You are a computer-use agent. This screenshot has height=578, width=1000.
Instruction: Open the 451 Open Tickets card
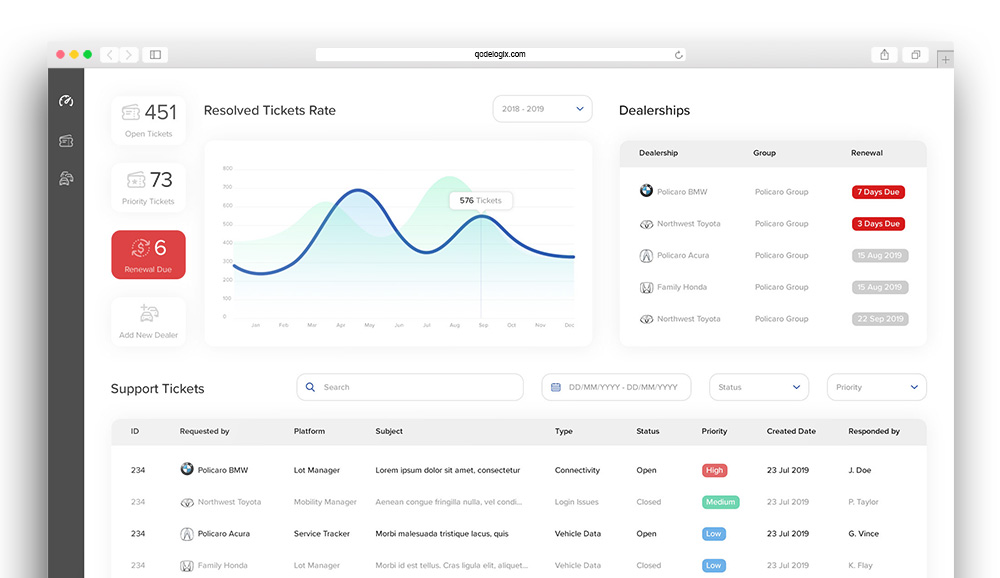(x=148, y=119)
